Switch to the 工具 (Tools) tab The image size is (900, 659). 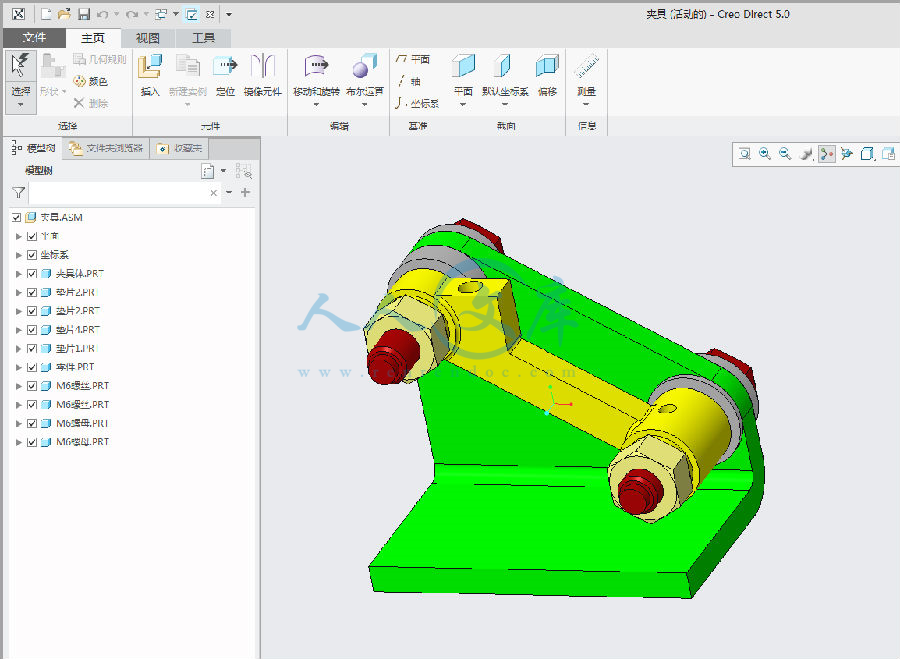[203, 38]
